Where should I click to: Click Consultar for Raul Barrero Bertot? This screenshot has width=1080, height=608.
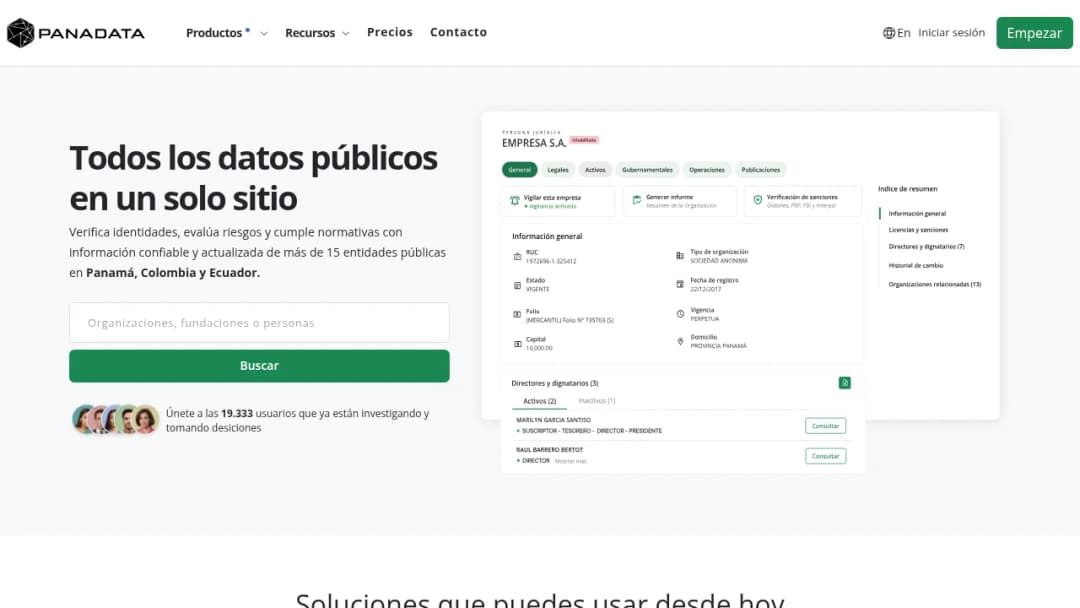click(825, 456)
